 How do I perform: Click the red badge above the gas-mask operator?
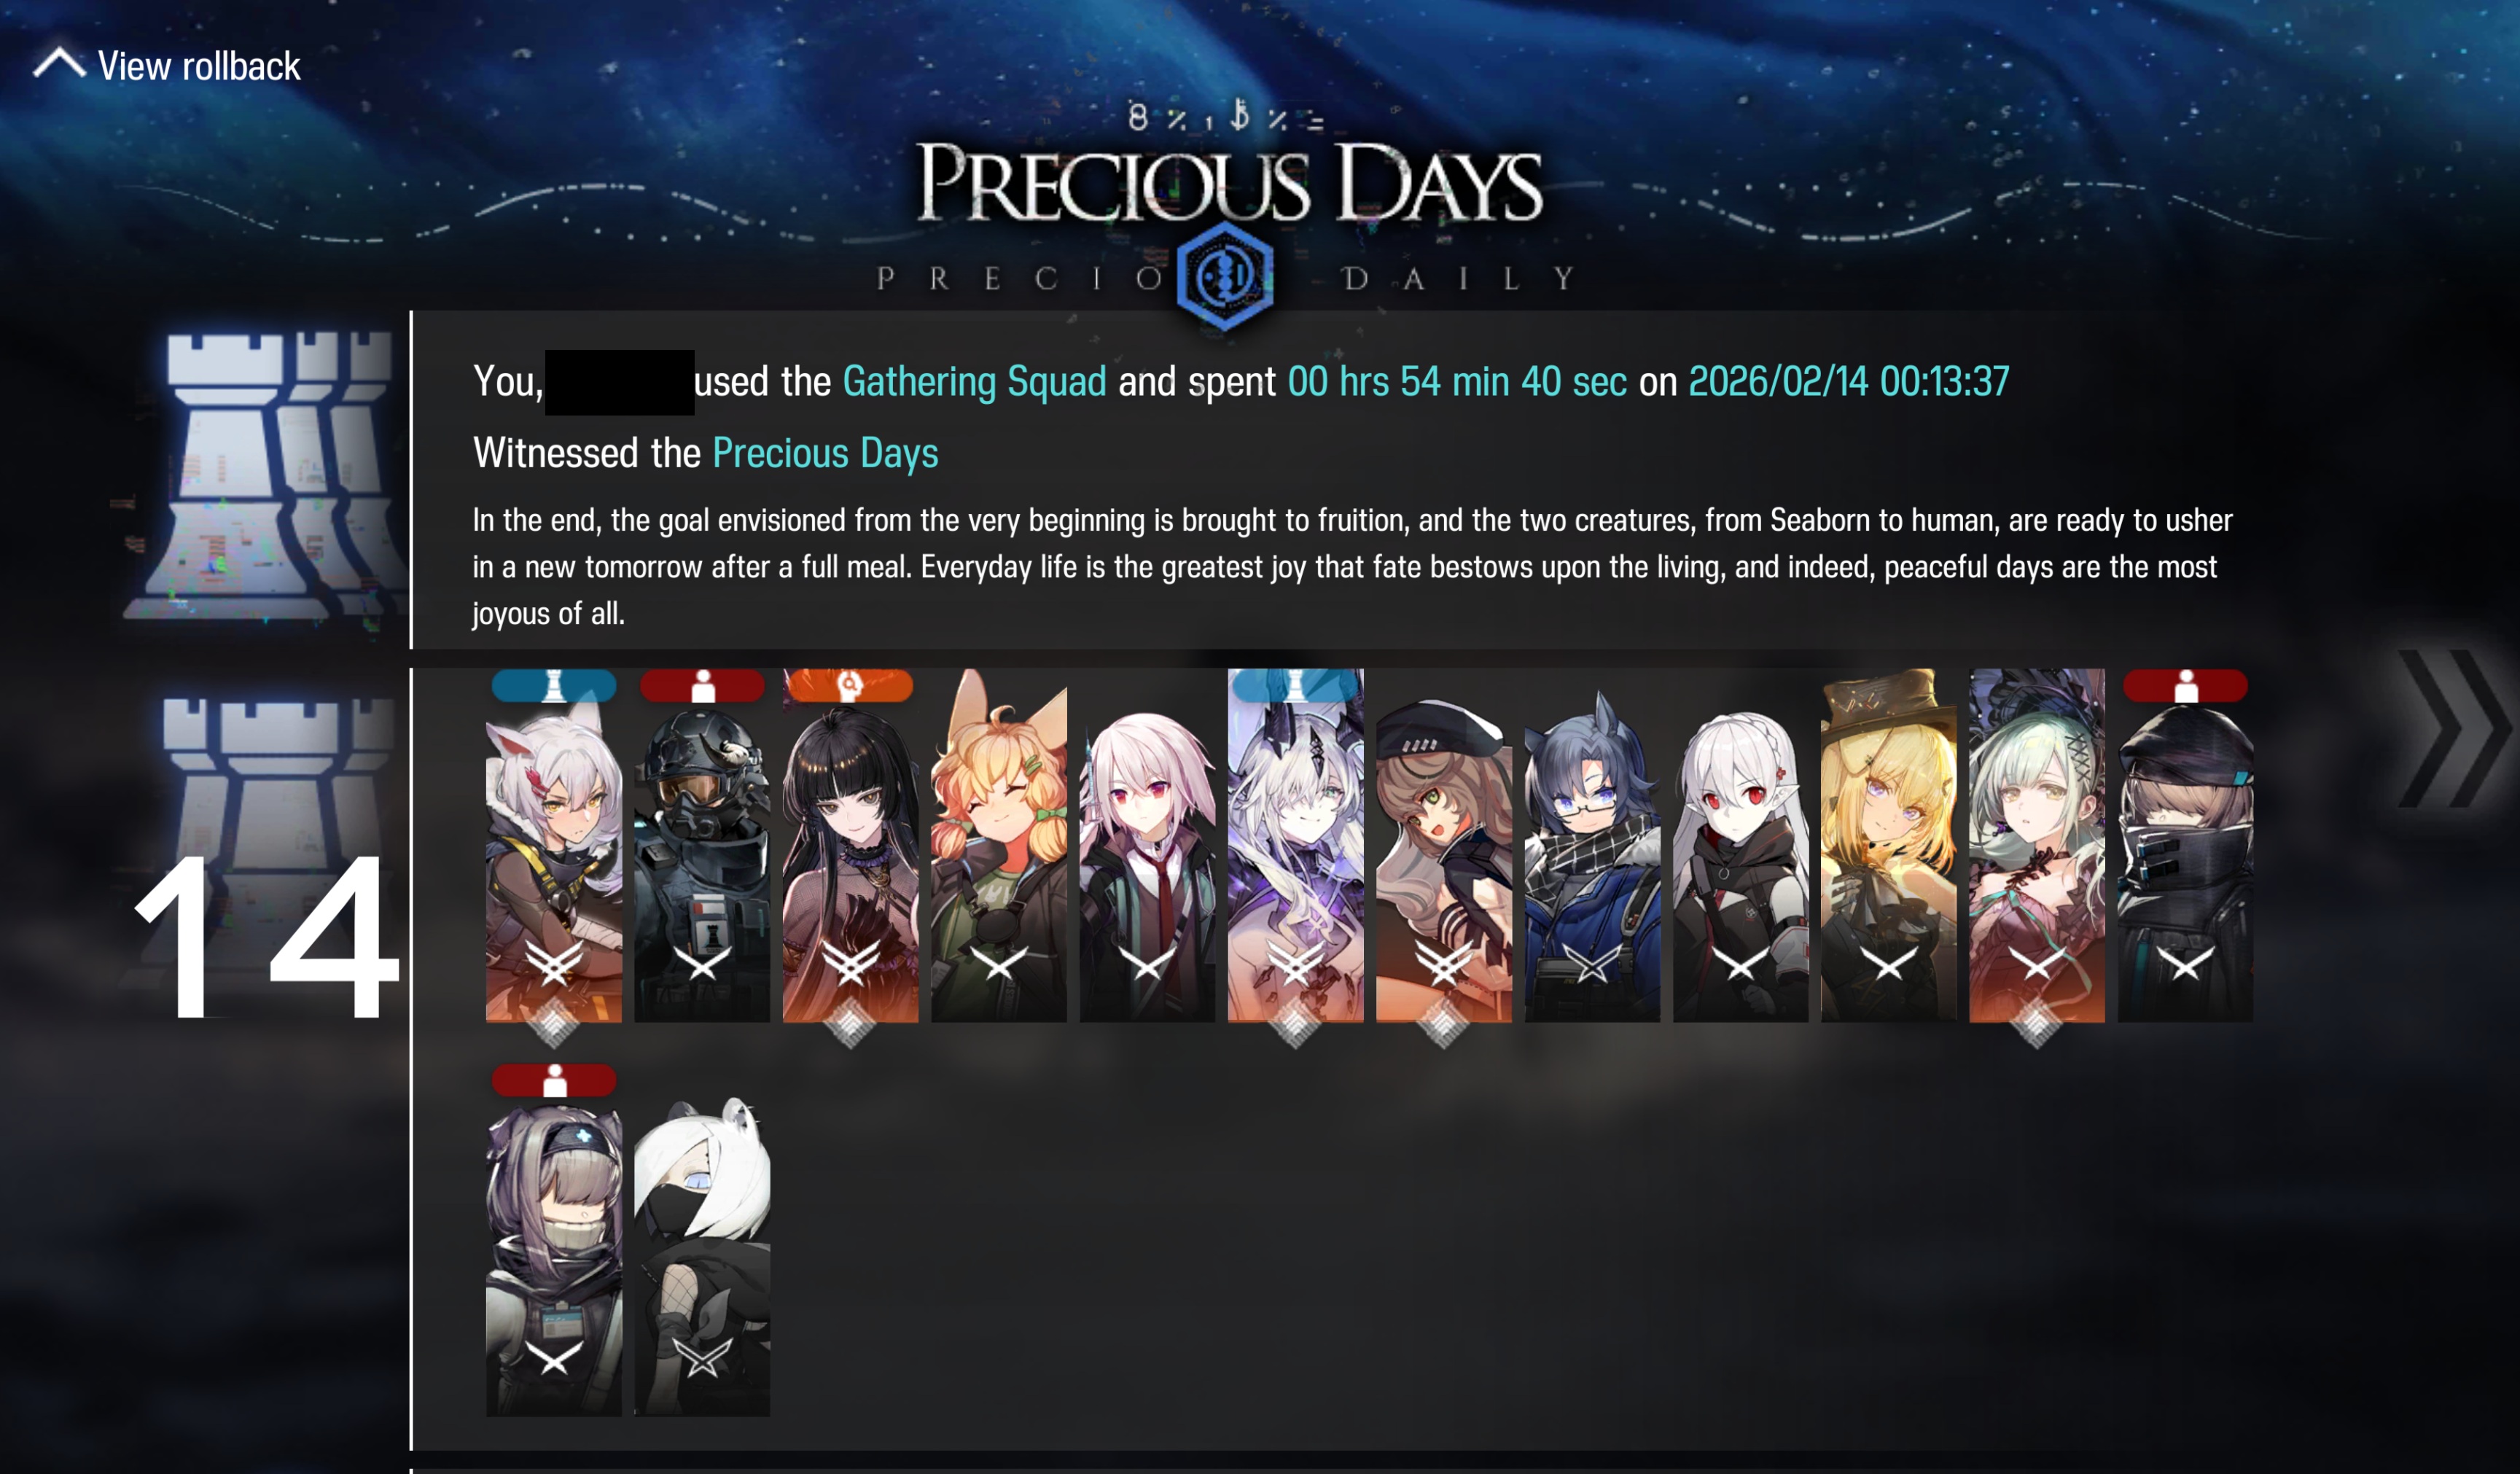click(x=702, y=686)
